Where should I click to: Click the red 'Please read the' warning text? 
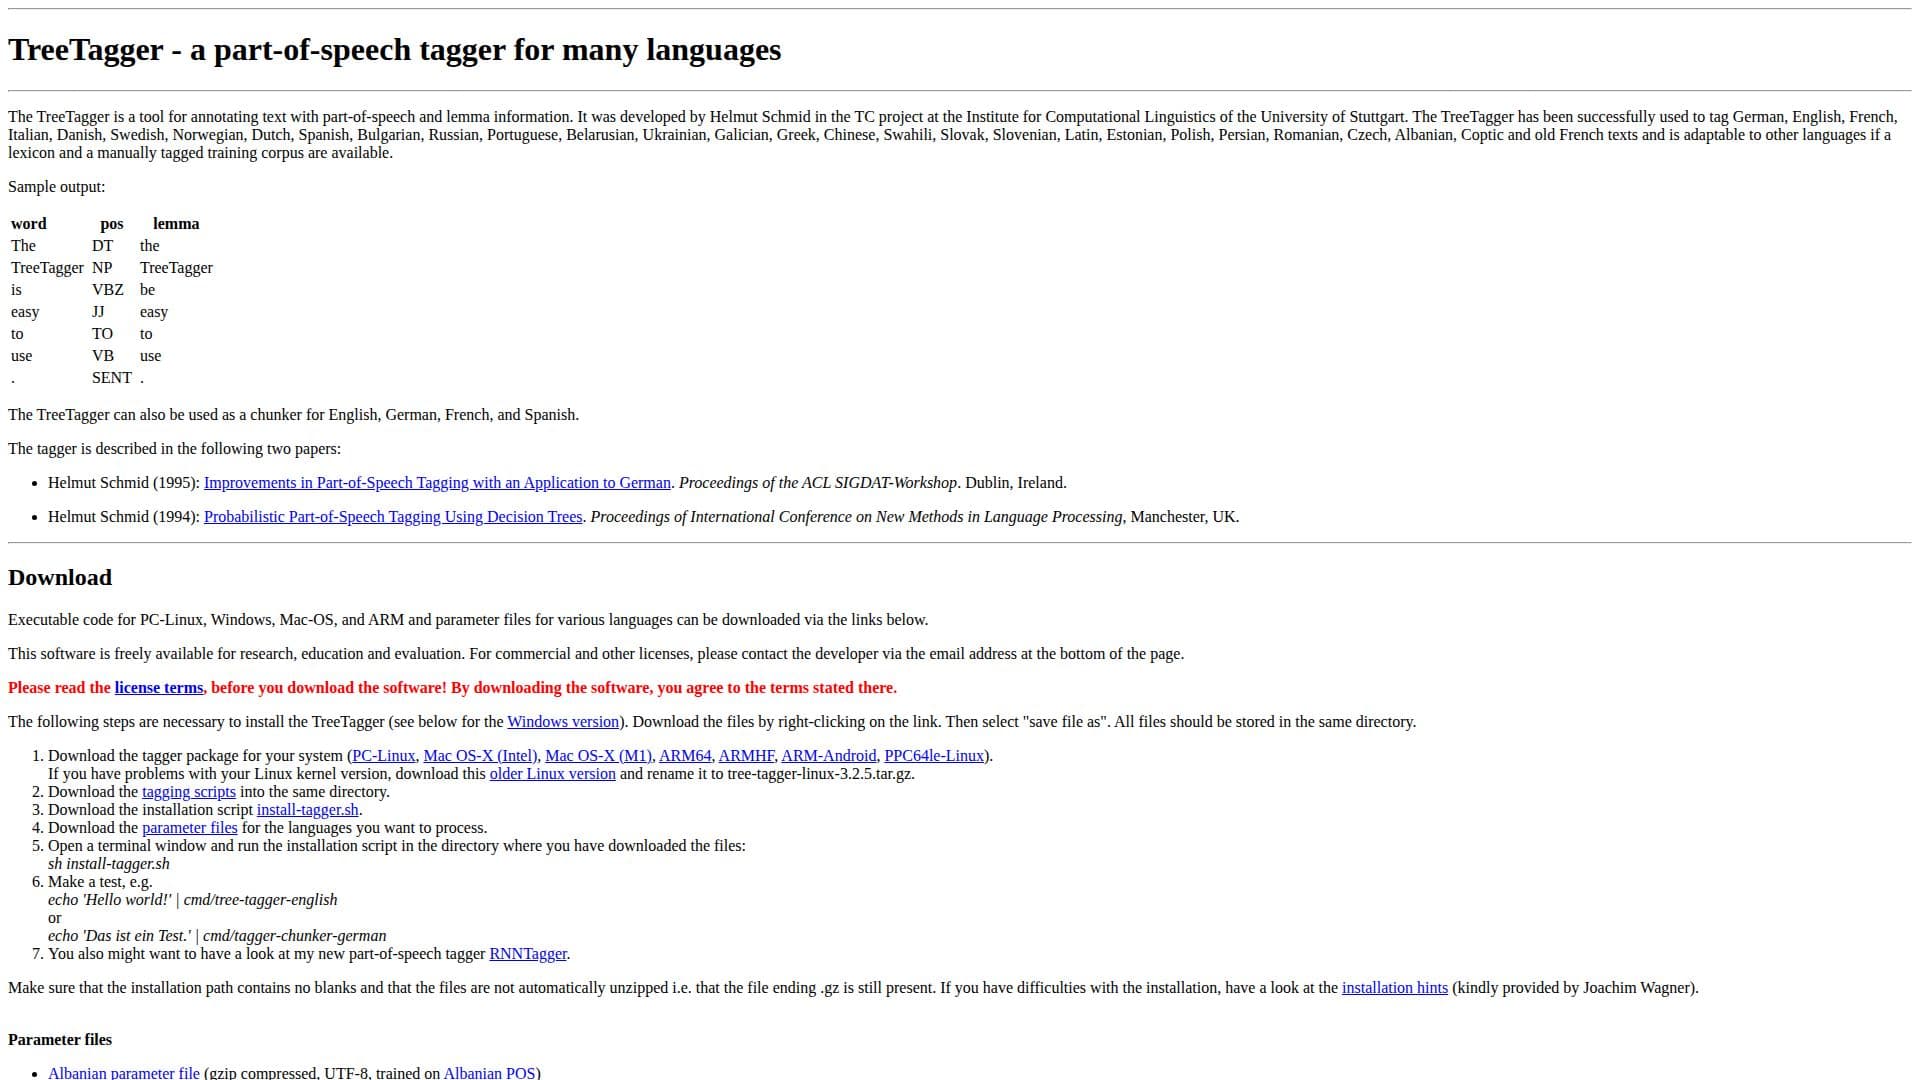pyautogui.click(x=59, y=688)
